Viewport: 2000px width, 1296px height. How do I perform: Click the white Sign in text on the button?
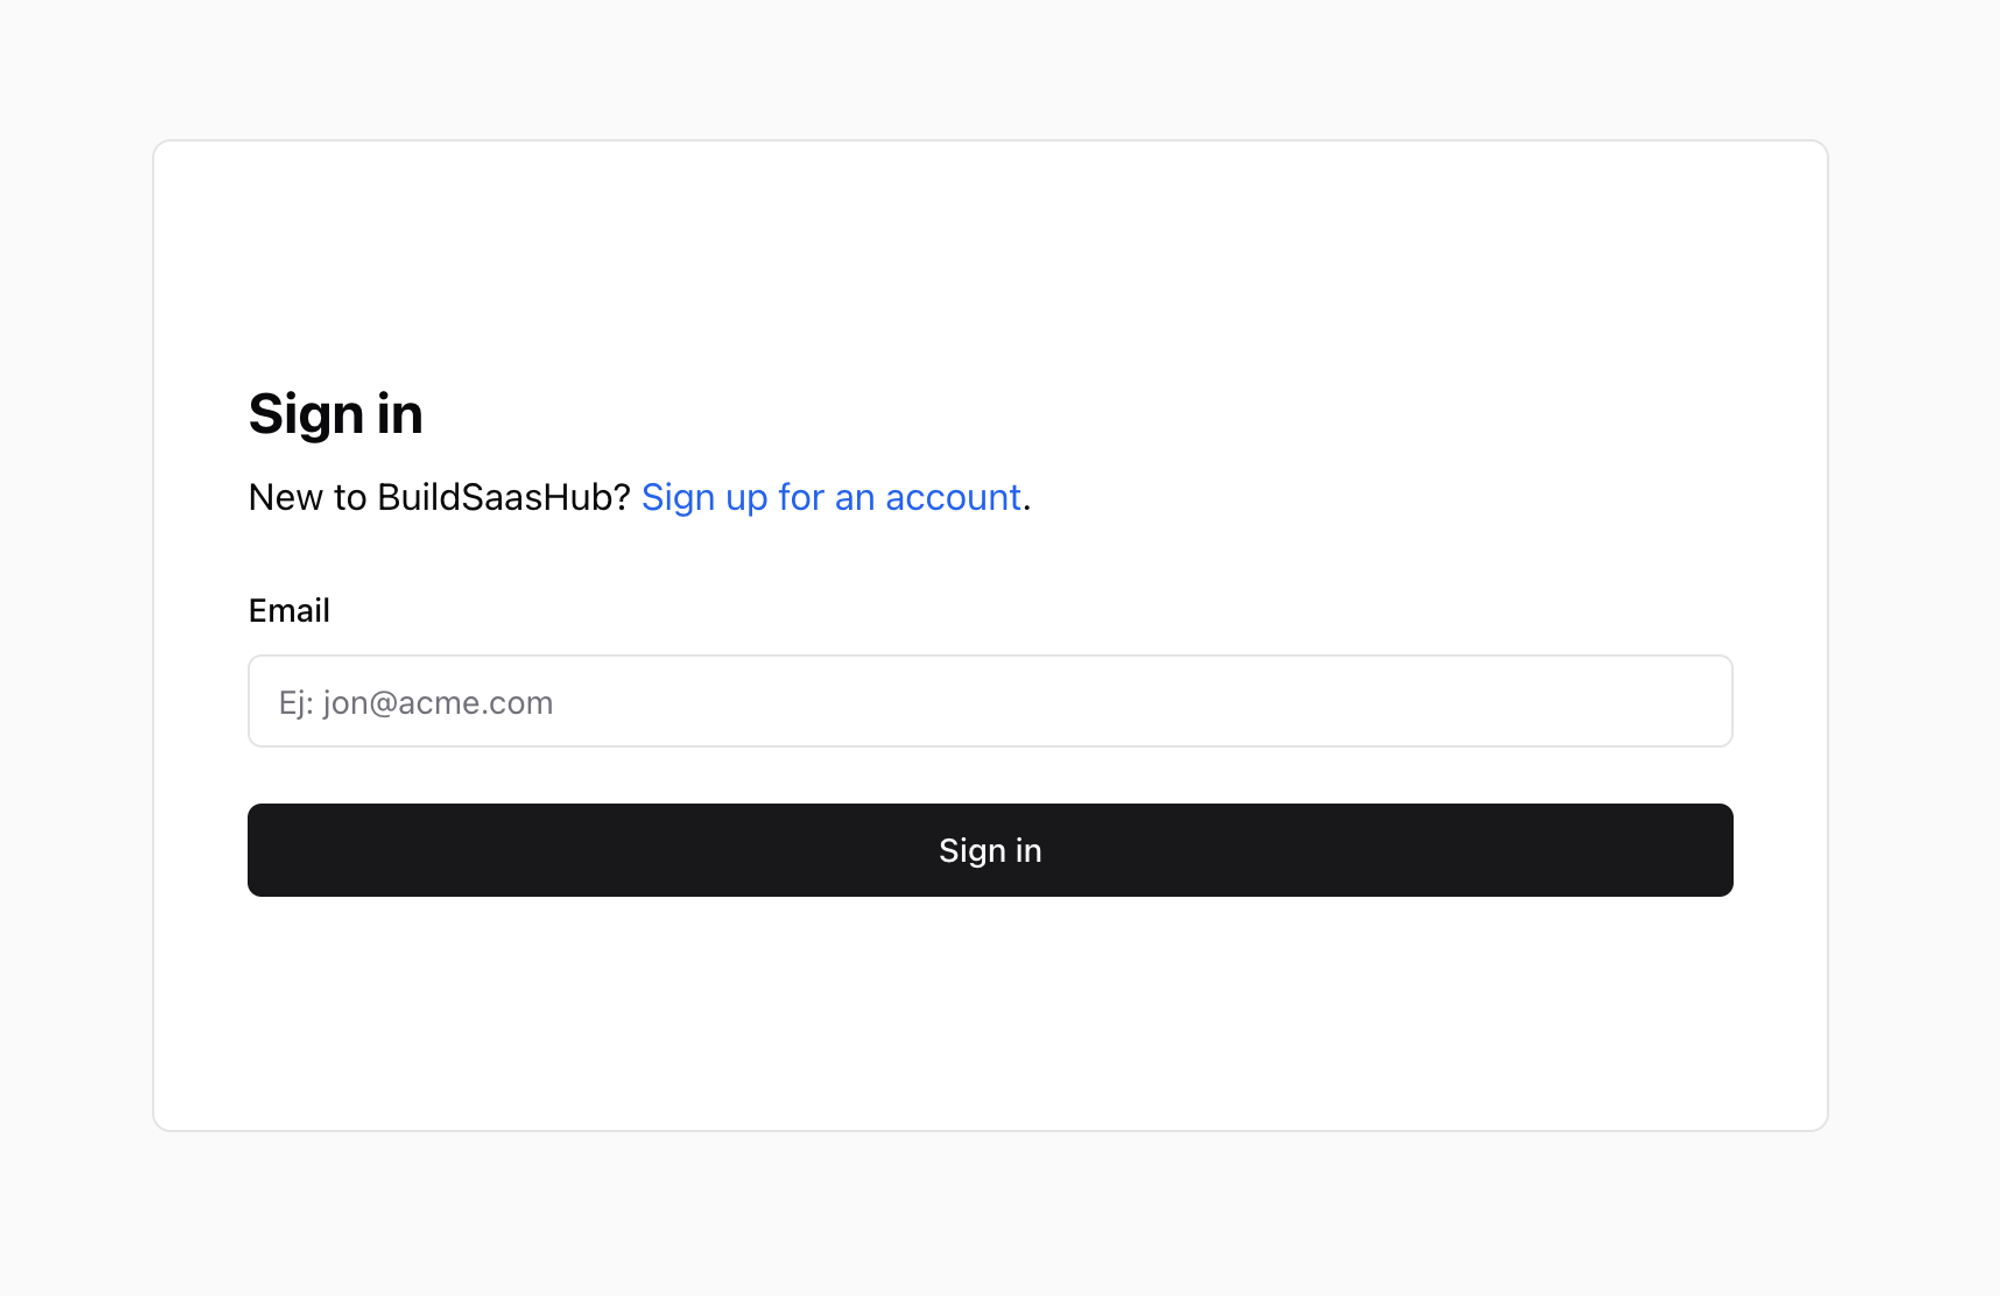(990, 850)
